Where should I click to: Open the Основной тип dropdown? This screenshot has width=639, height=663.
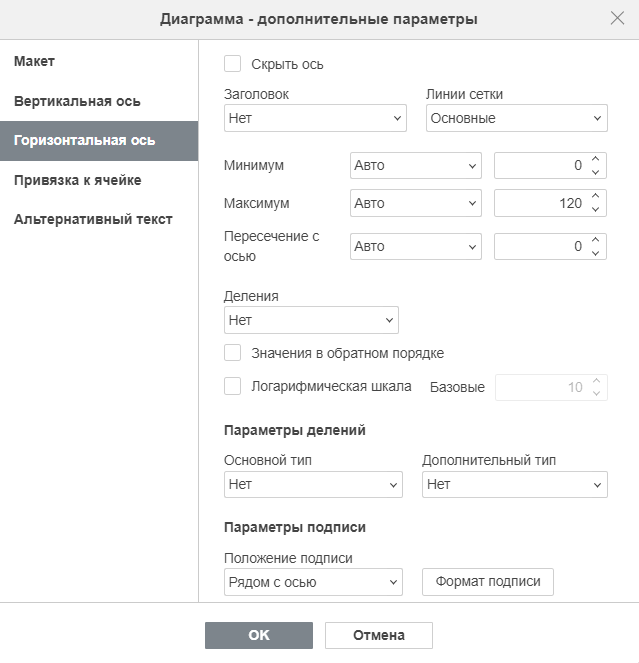[x=313, y=484]
